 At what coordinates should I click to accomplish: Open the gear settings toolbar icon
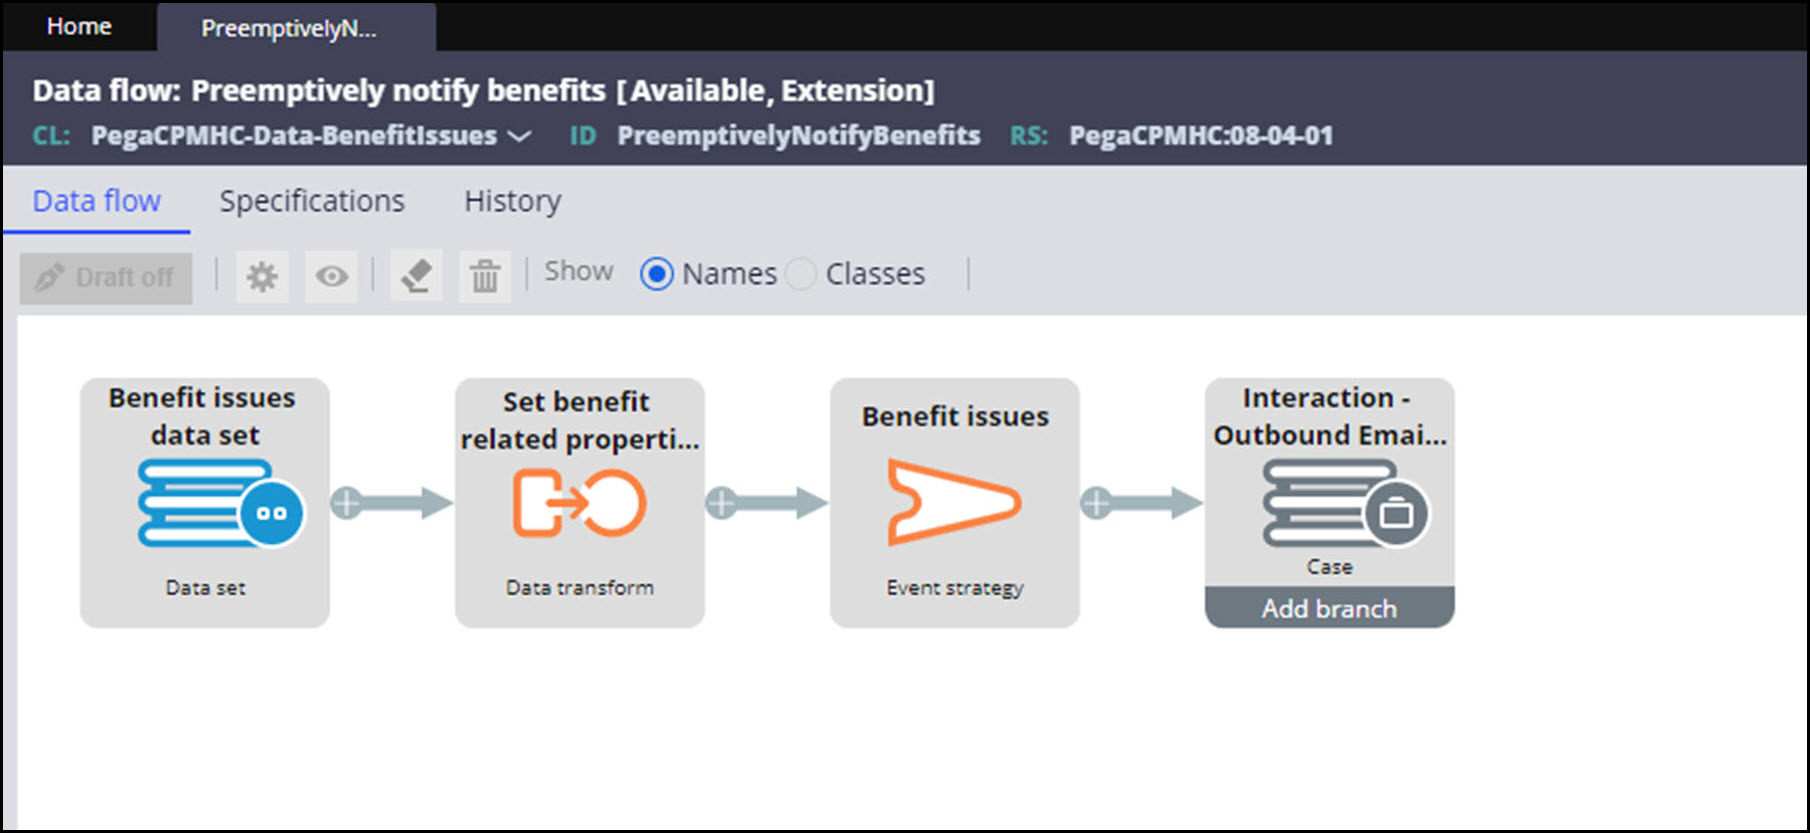(x=262, y=276)
